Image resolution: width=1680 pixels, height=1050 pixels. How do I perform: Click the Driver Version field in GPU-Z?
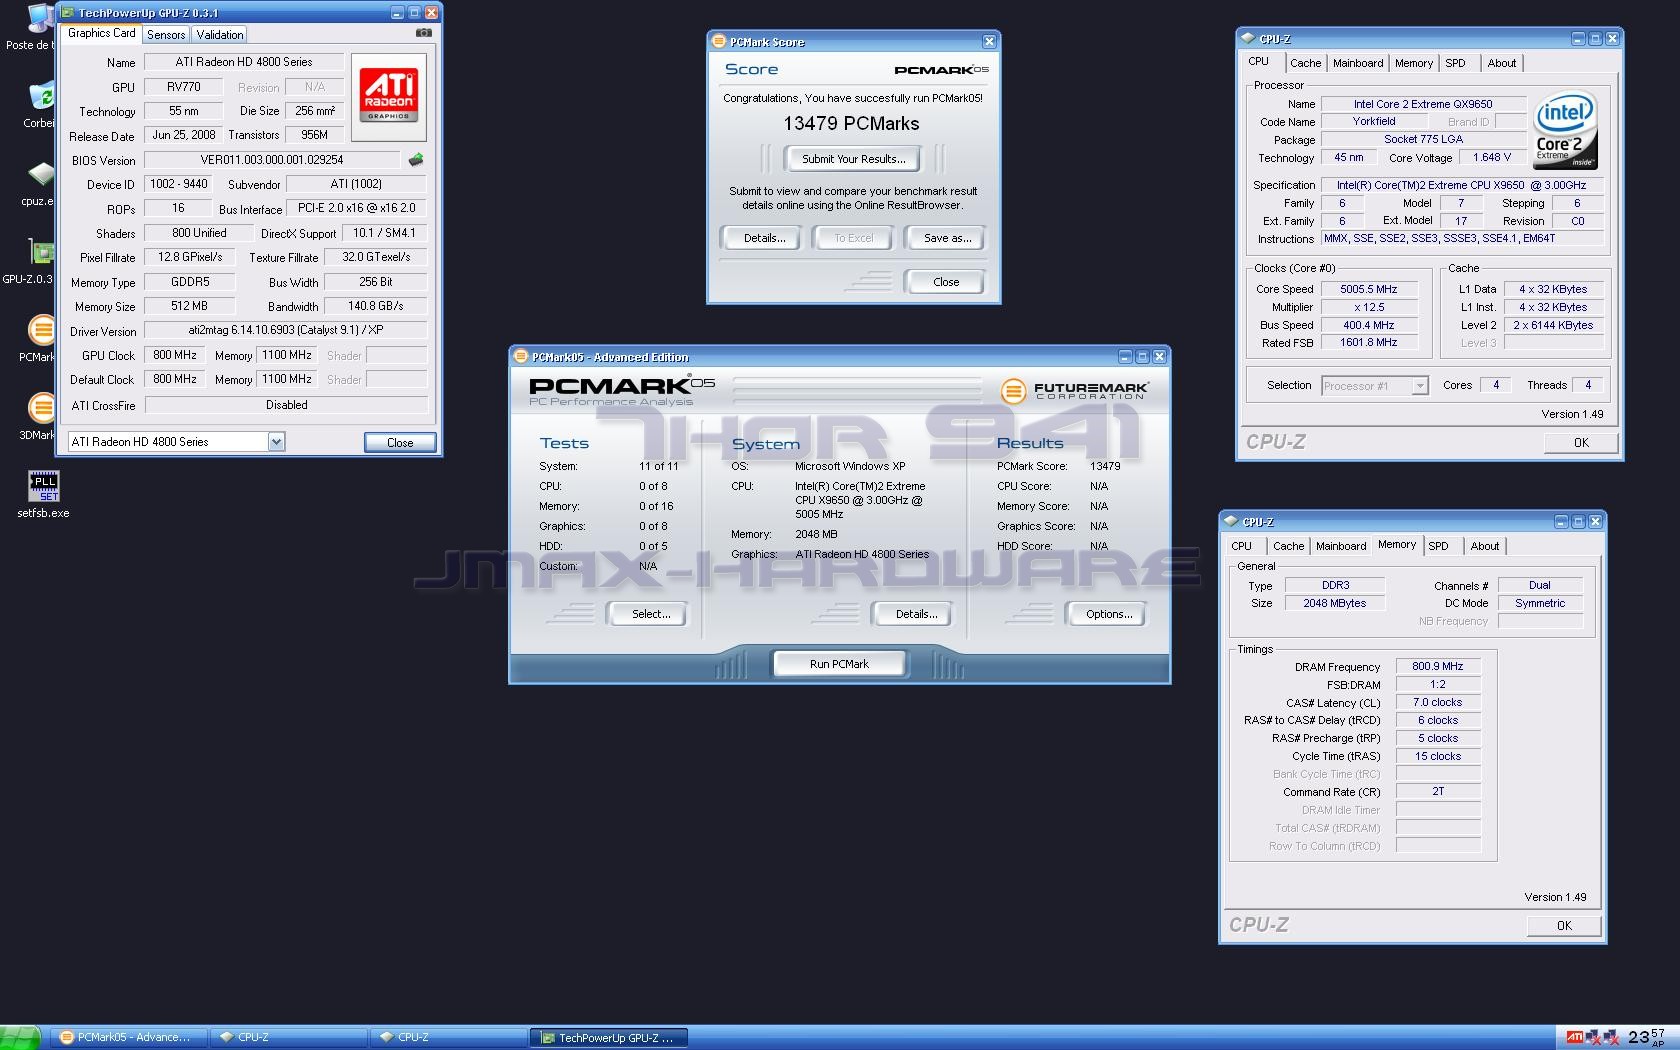(286, 330)
